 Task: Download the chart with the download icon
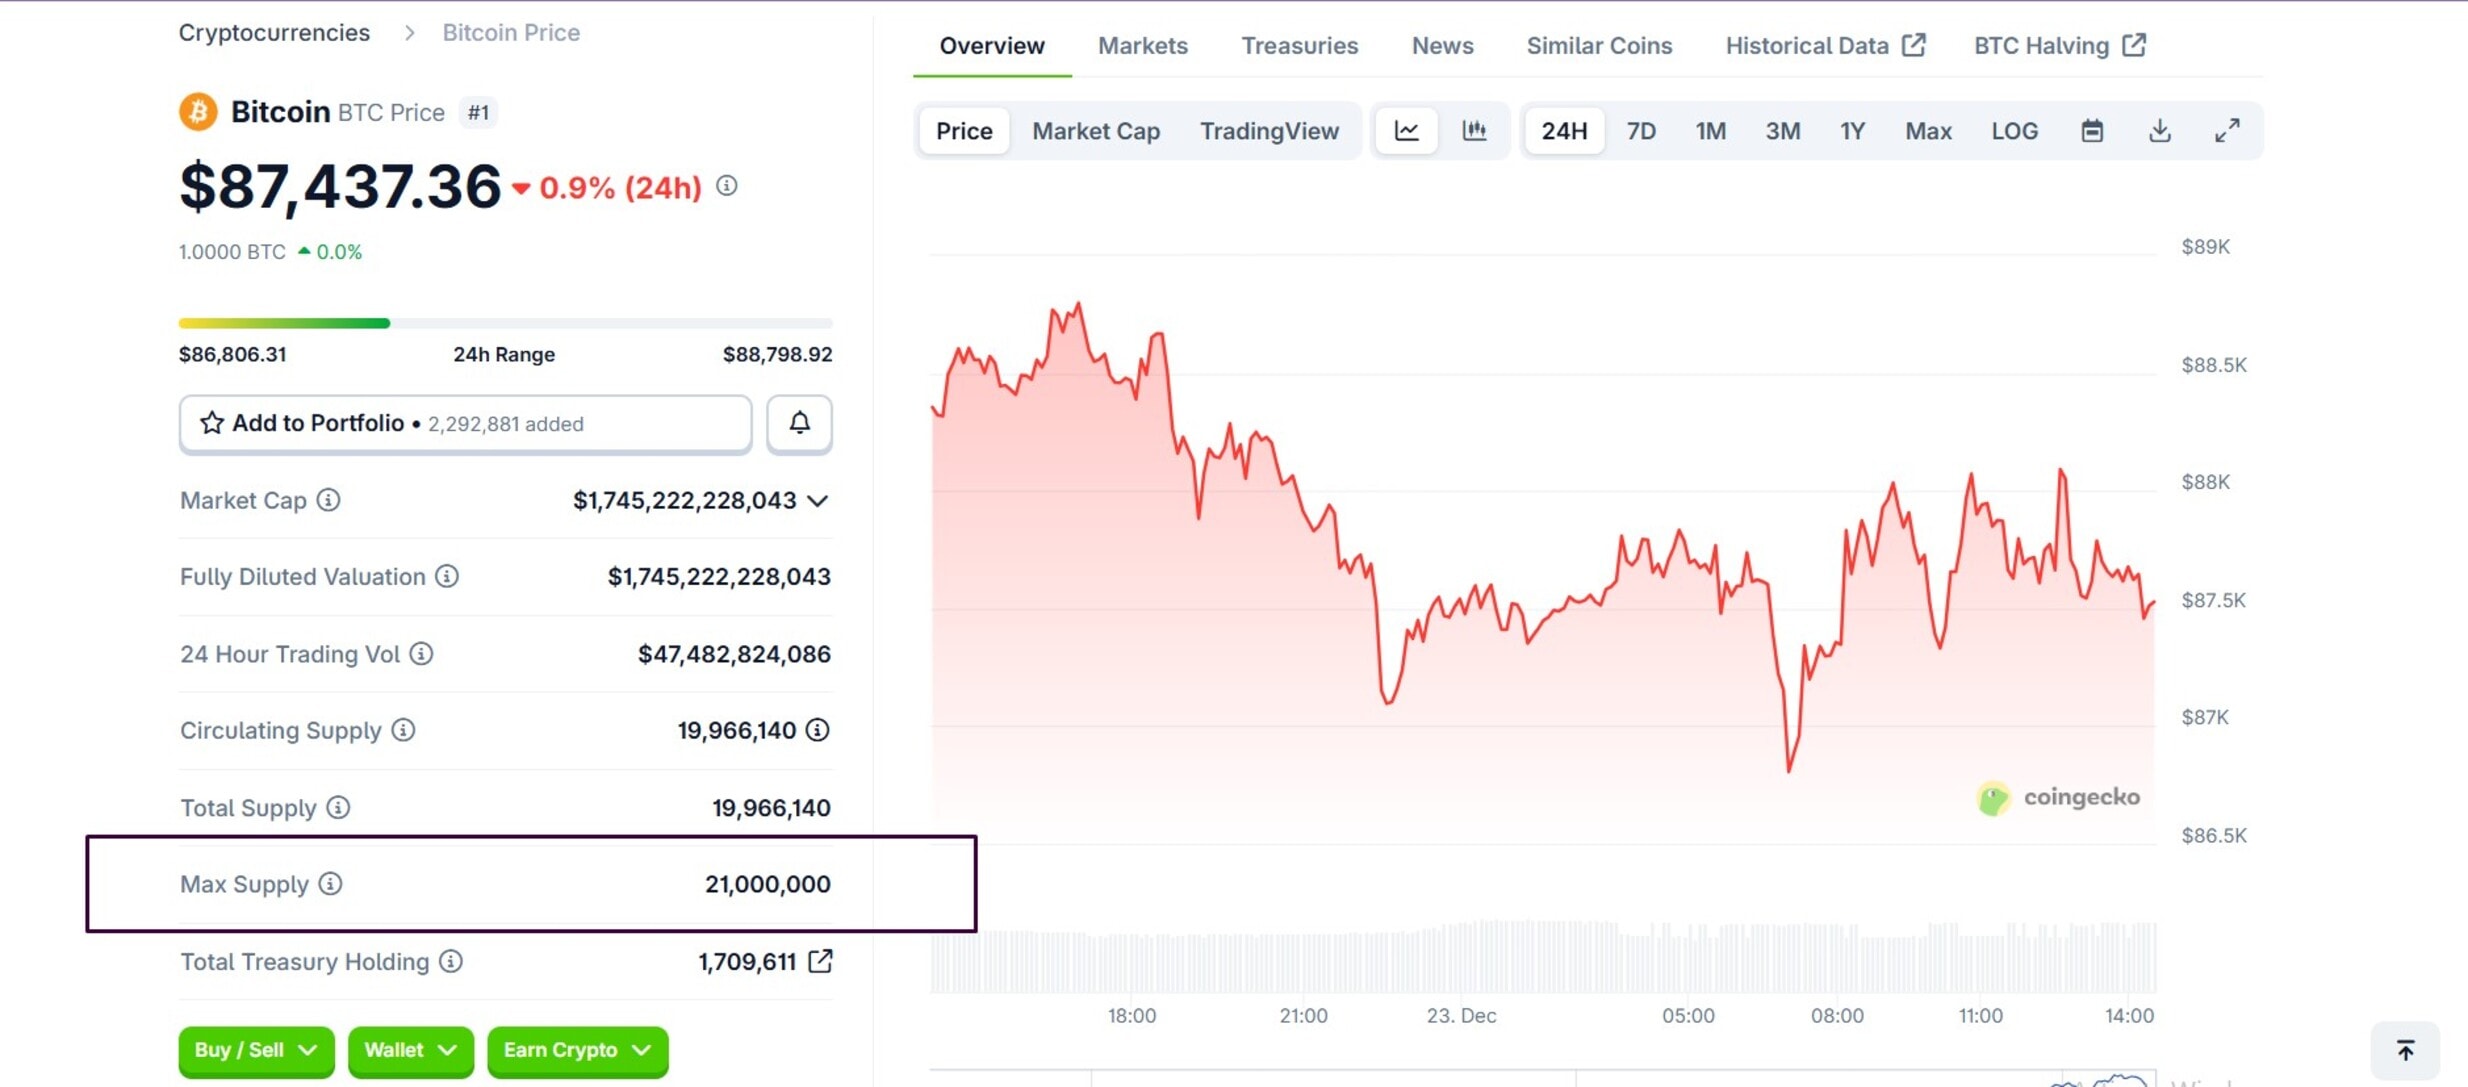pyautogui.click(x=2161, y=130)
